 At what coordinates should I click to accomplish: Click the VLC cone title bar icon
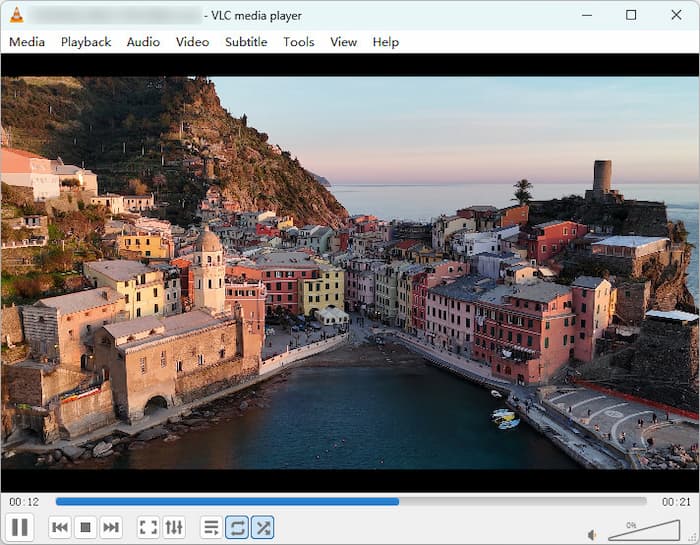coord(17,15)
